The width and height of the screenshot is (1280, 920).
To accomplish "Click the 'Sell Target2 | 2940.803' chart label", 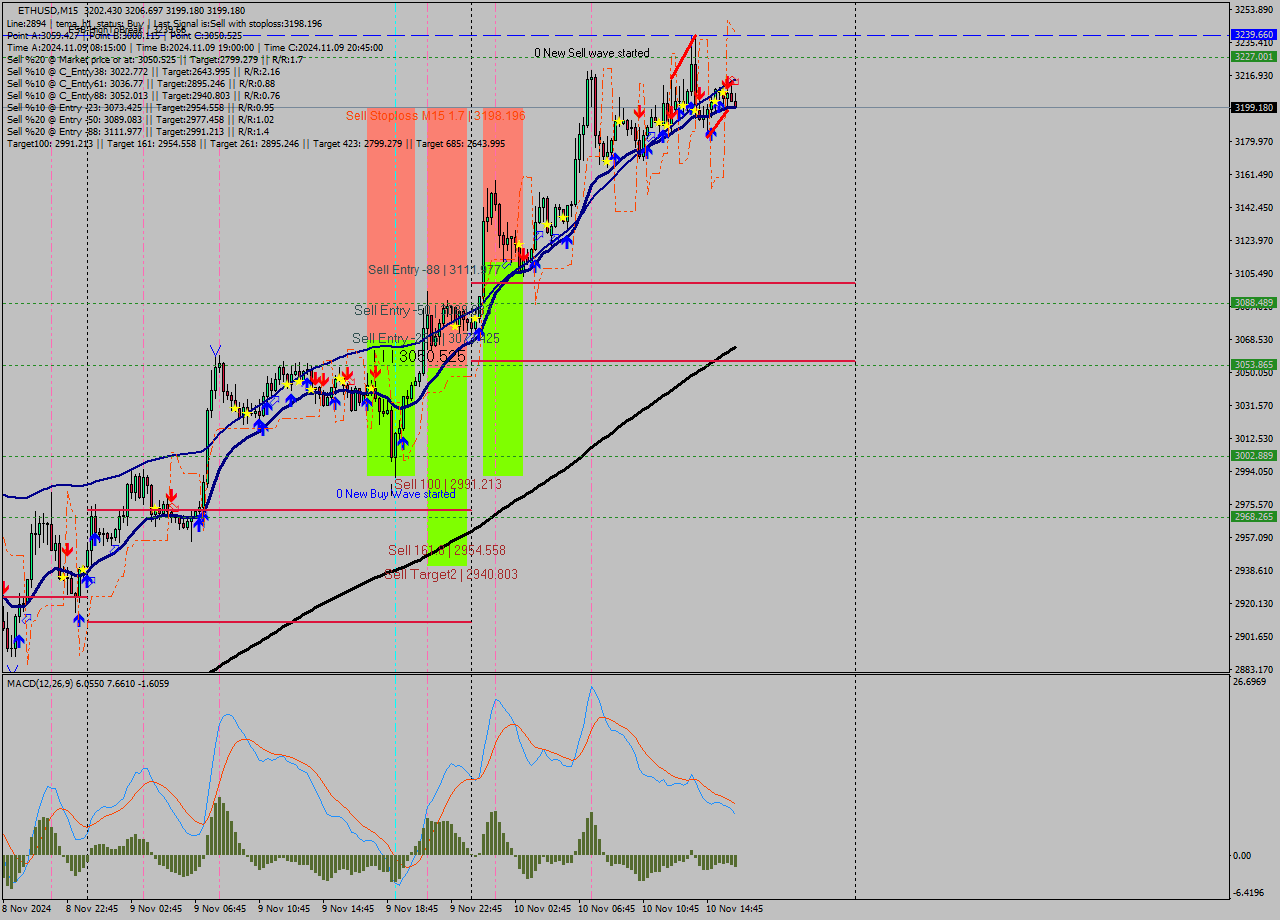I will click(451, 574).
